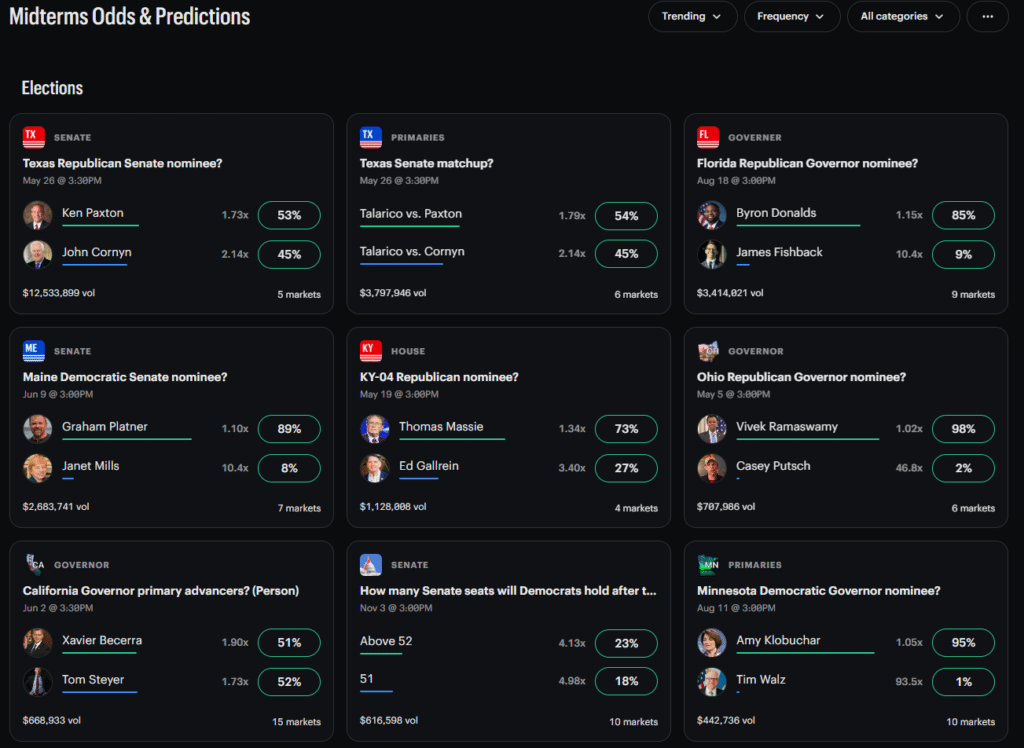Viewport: 1024px width, 748px height.
Task: Click Byron Donalds avatar thumbnail
Action: (x=711, y=215)
